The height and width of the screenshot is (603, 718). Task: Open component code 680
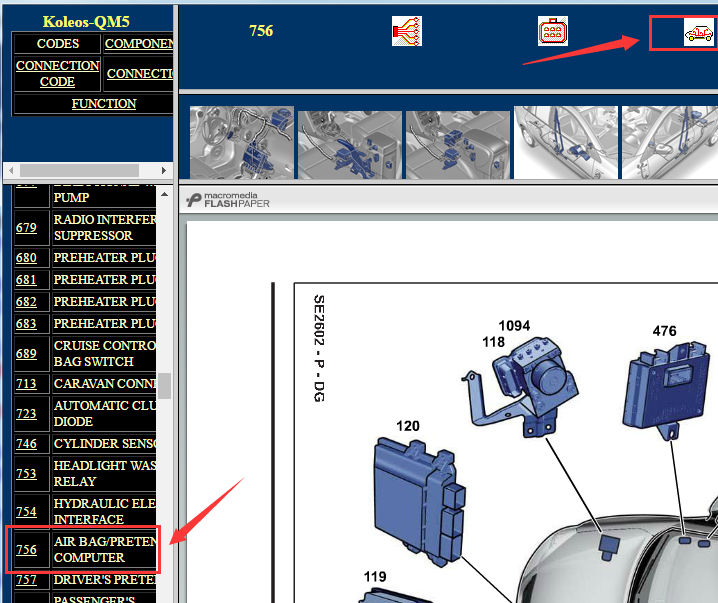click(26, 258)
